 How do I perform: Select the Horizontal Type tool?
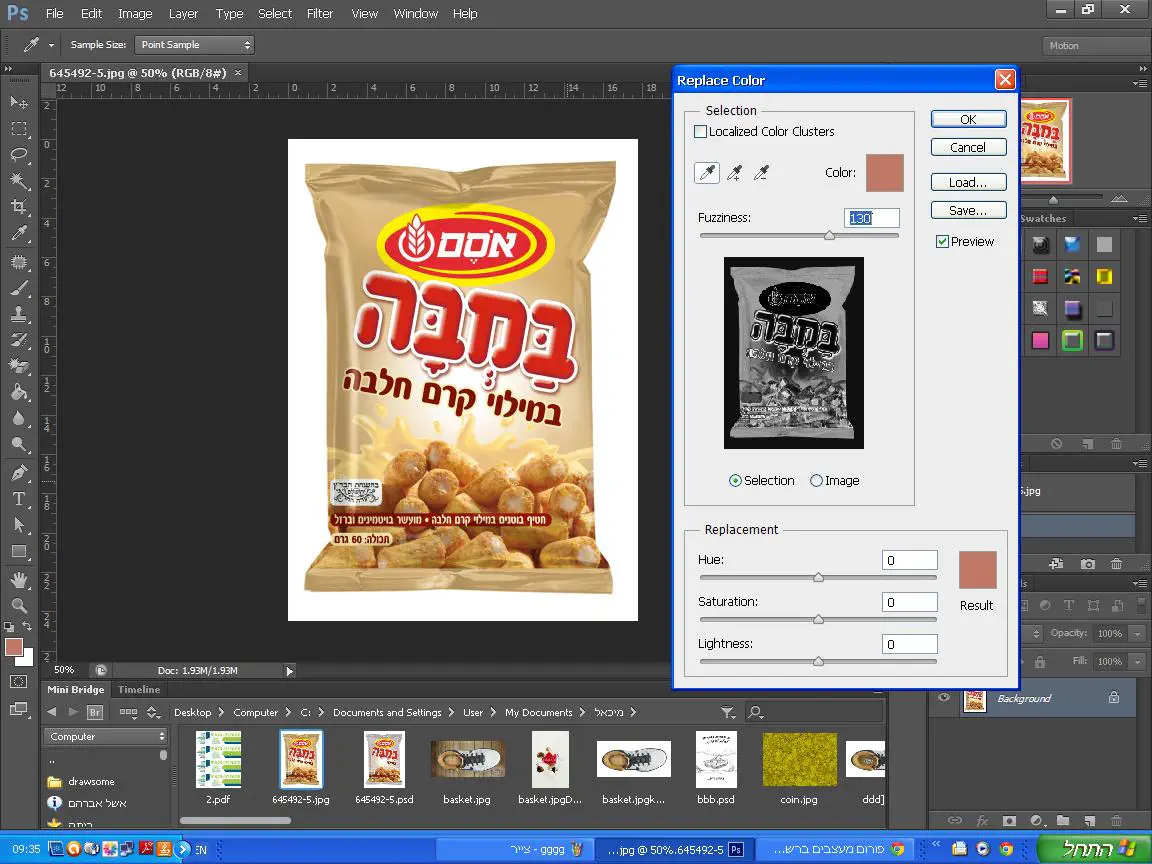(x=19, y=499)
